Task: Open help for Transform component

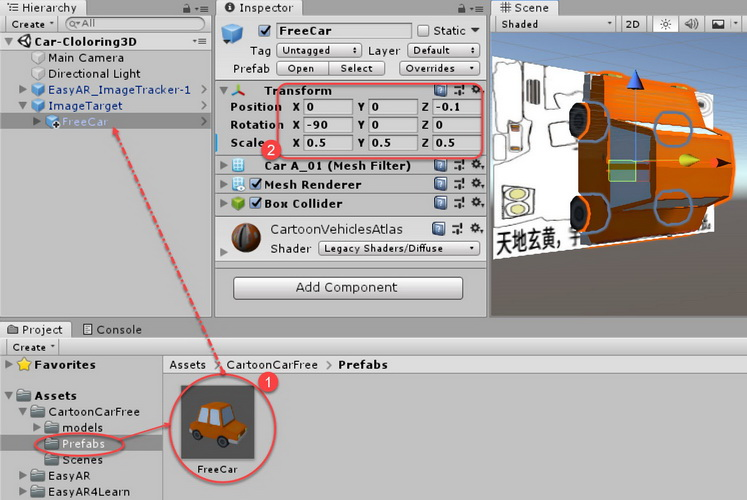Action: (x=440, y=90)
